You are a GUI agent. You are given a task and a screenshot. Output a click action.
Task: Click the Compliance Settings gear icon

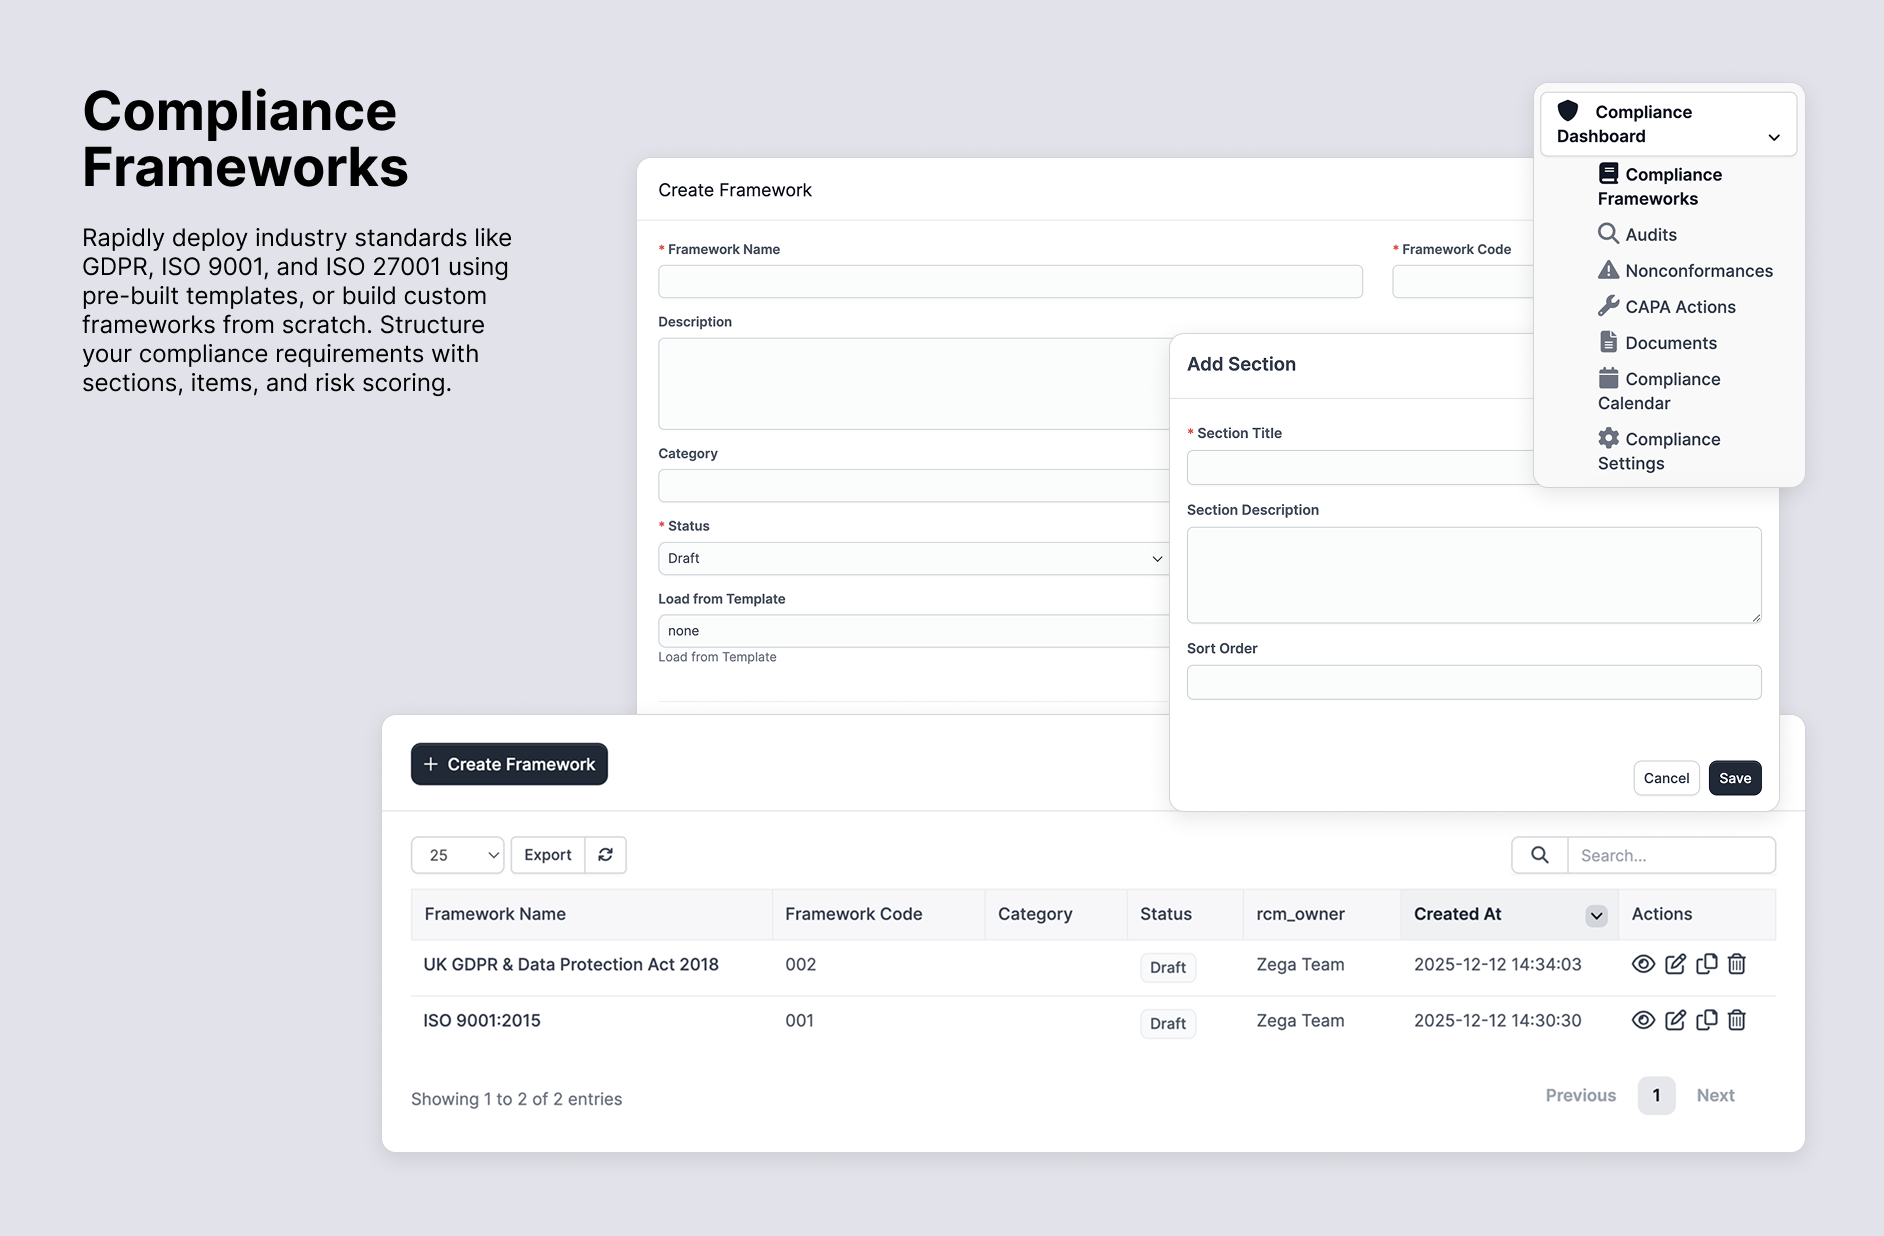pos(1608,438)
